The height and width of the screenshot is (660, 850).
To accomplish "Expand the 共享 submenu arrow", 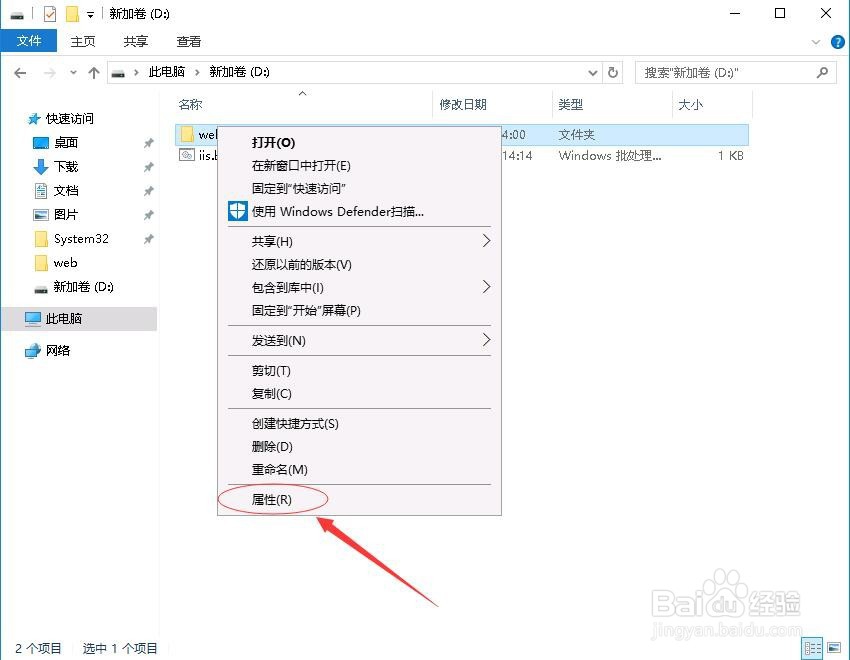I will click(486, 241).
